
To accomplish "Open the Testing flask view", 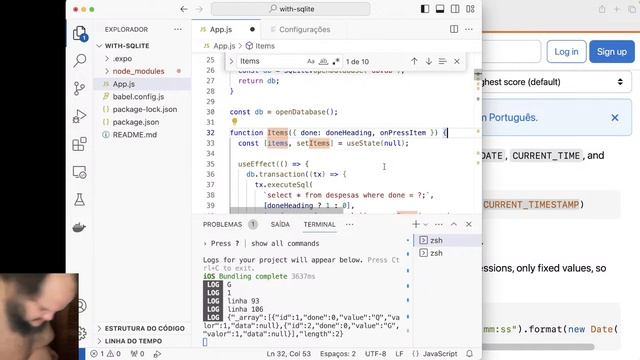I will [80, 200].
